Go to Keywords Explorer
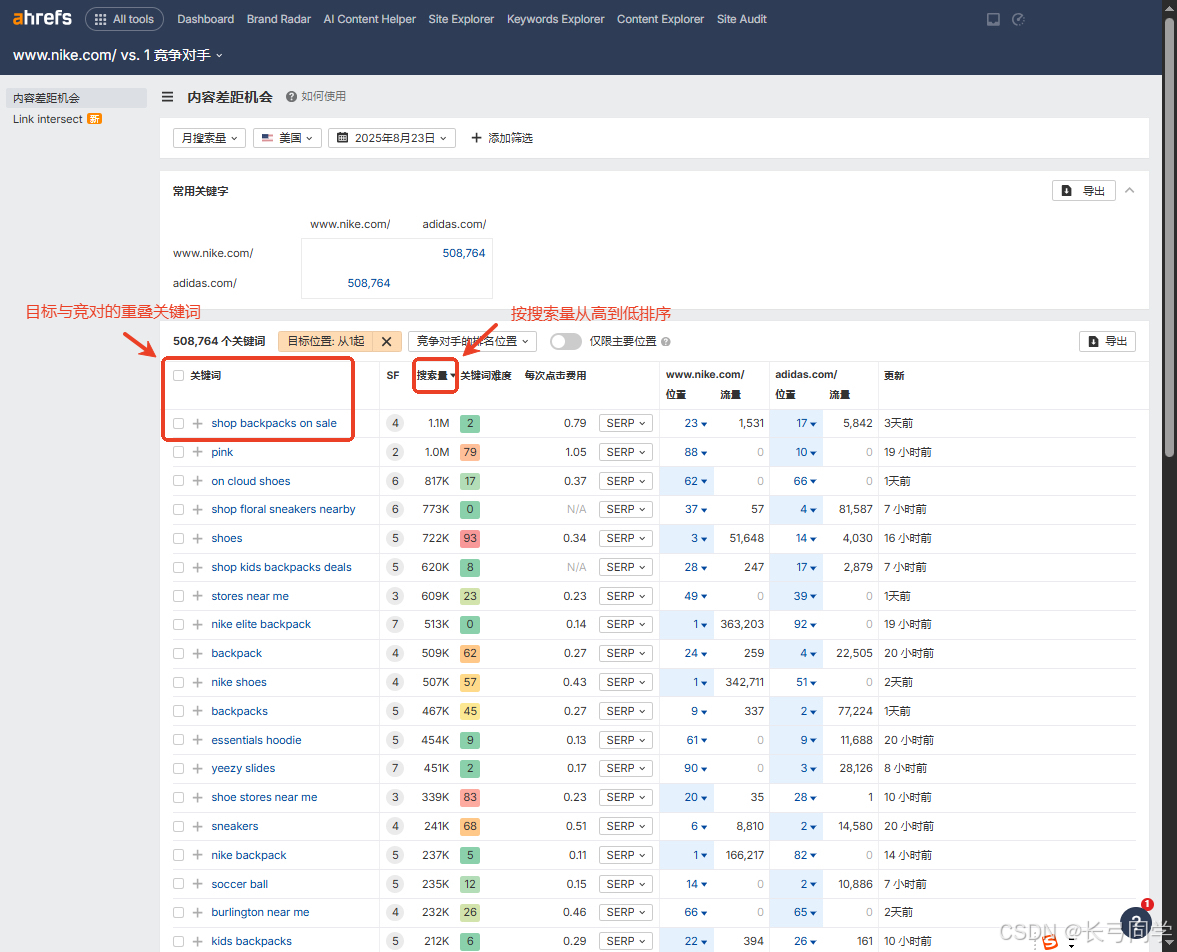 (555, 19)
